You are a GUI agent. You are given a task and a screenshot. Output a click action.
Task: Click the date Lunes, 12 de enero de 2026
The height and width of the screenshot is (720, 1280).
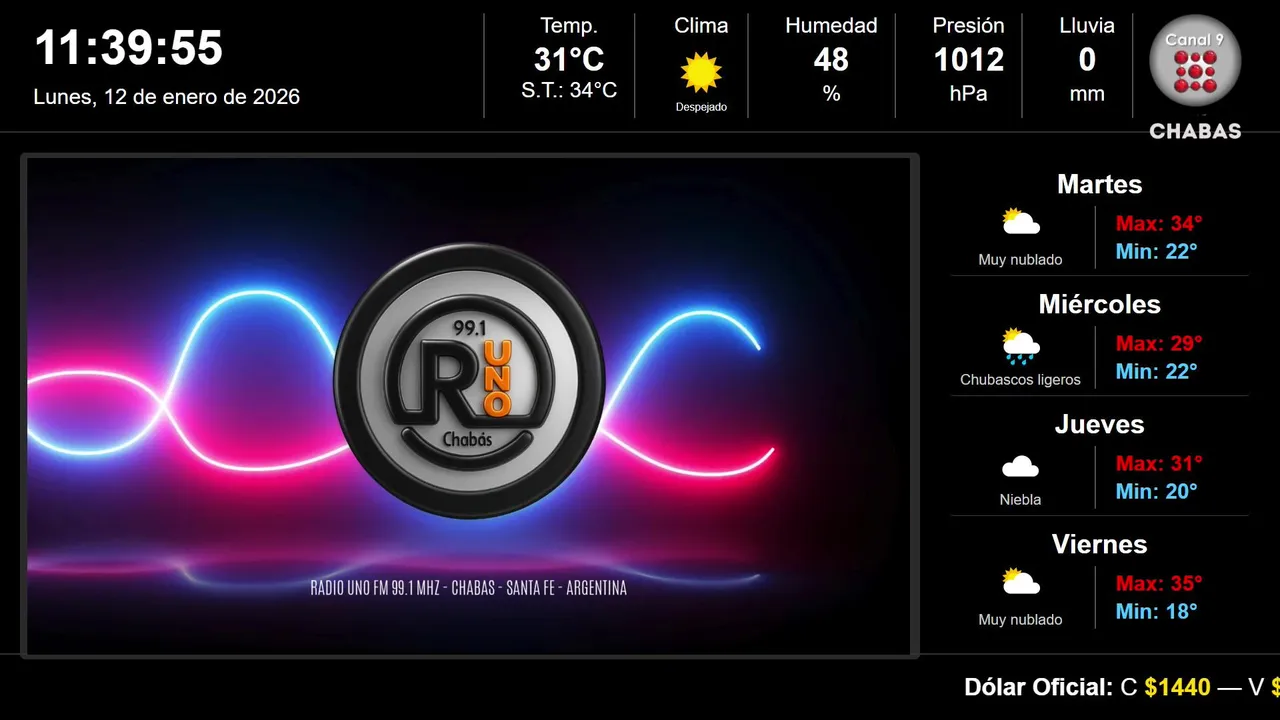[167, 97]
